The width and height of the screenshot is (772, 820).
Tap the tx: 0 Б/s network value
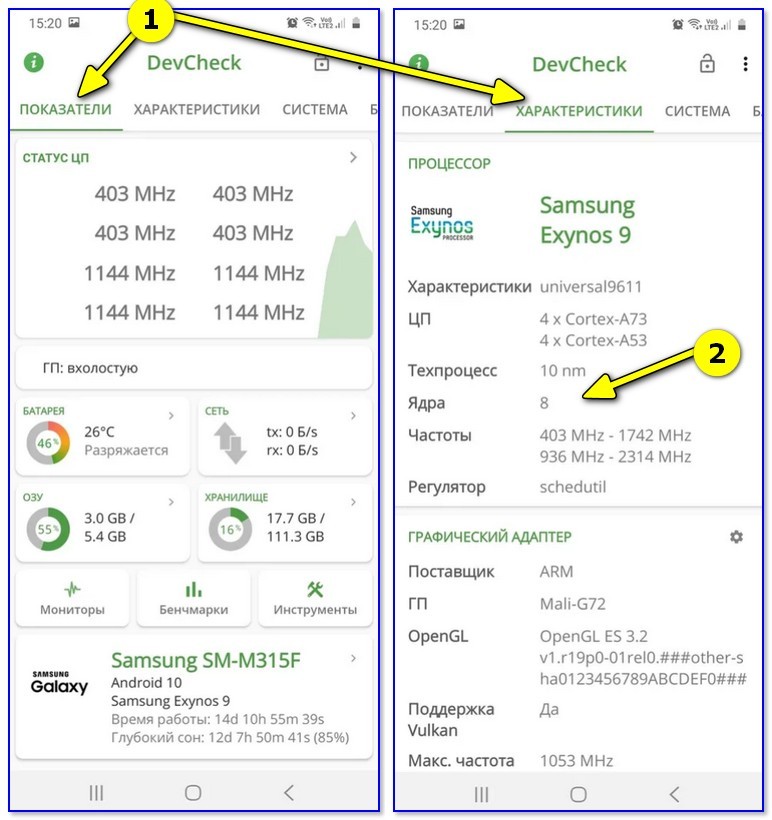[x=292, y=432]
